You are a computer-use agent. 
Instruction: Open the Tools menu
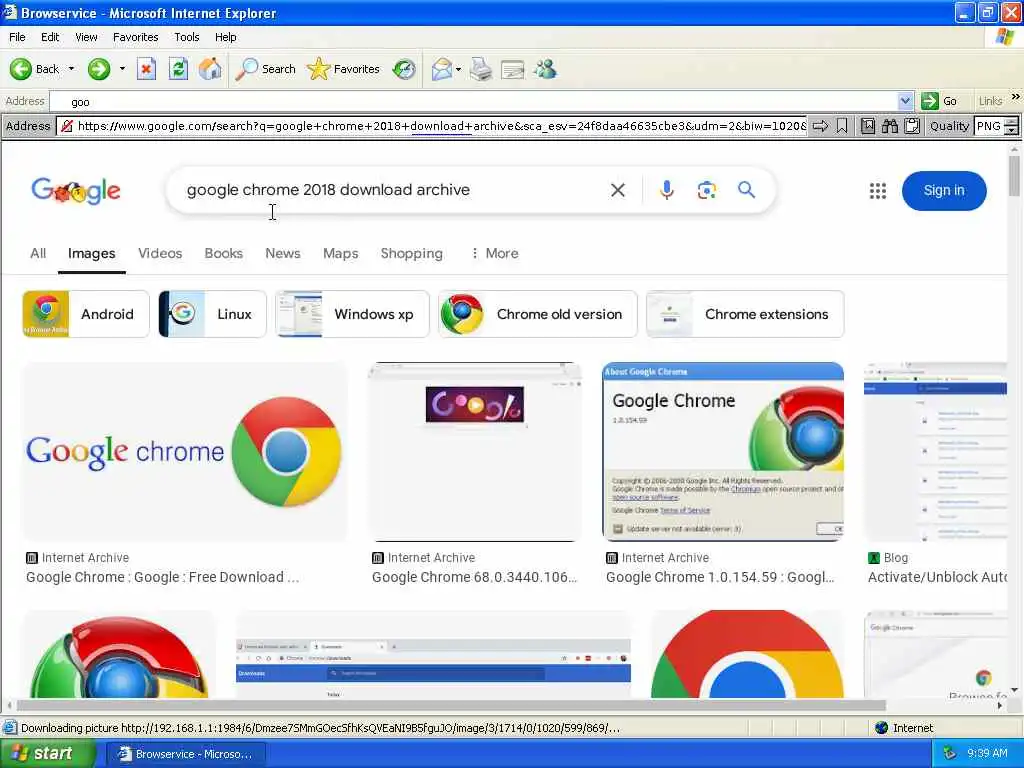click(x=186, y=37)
